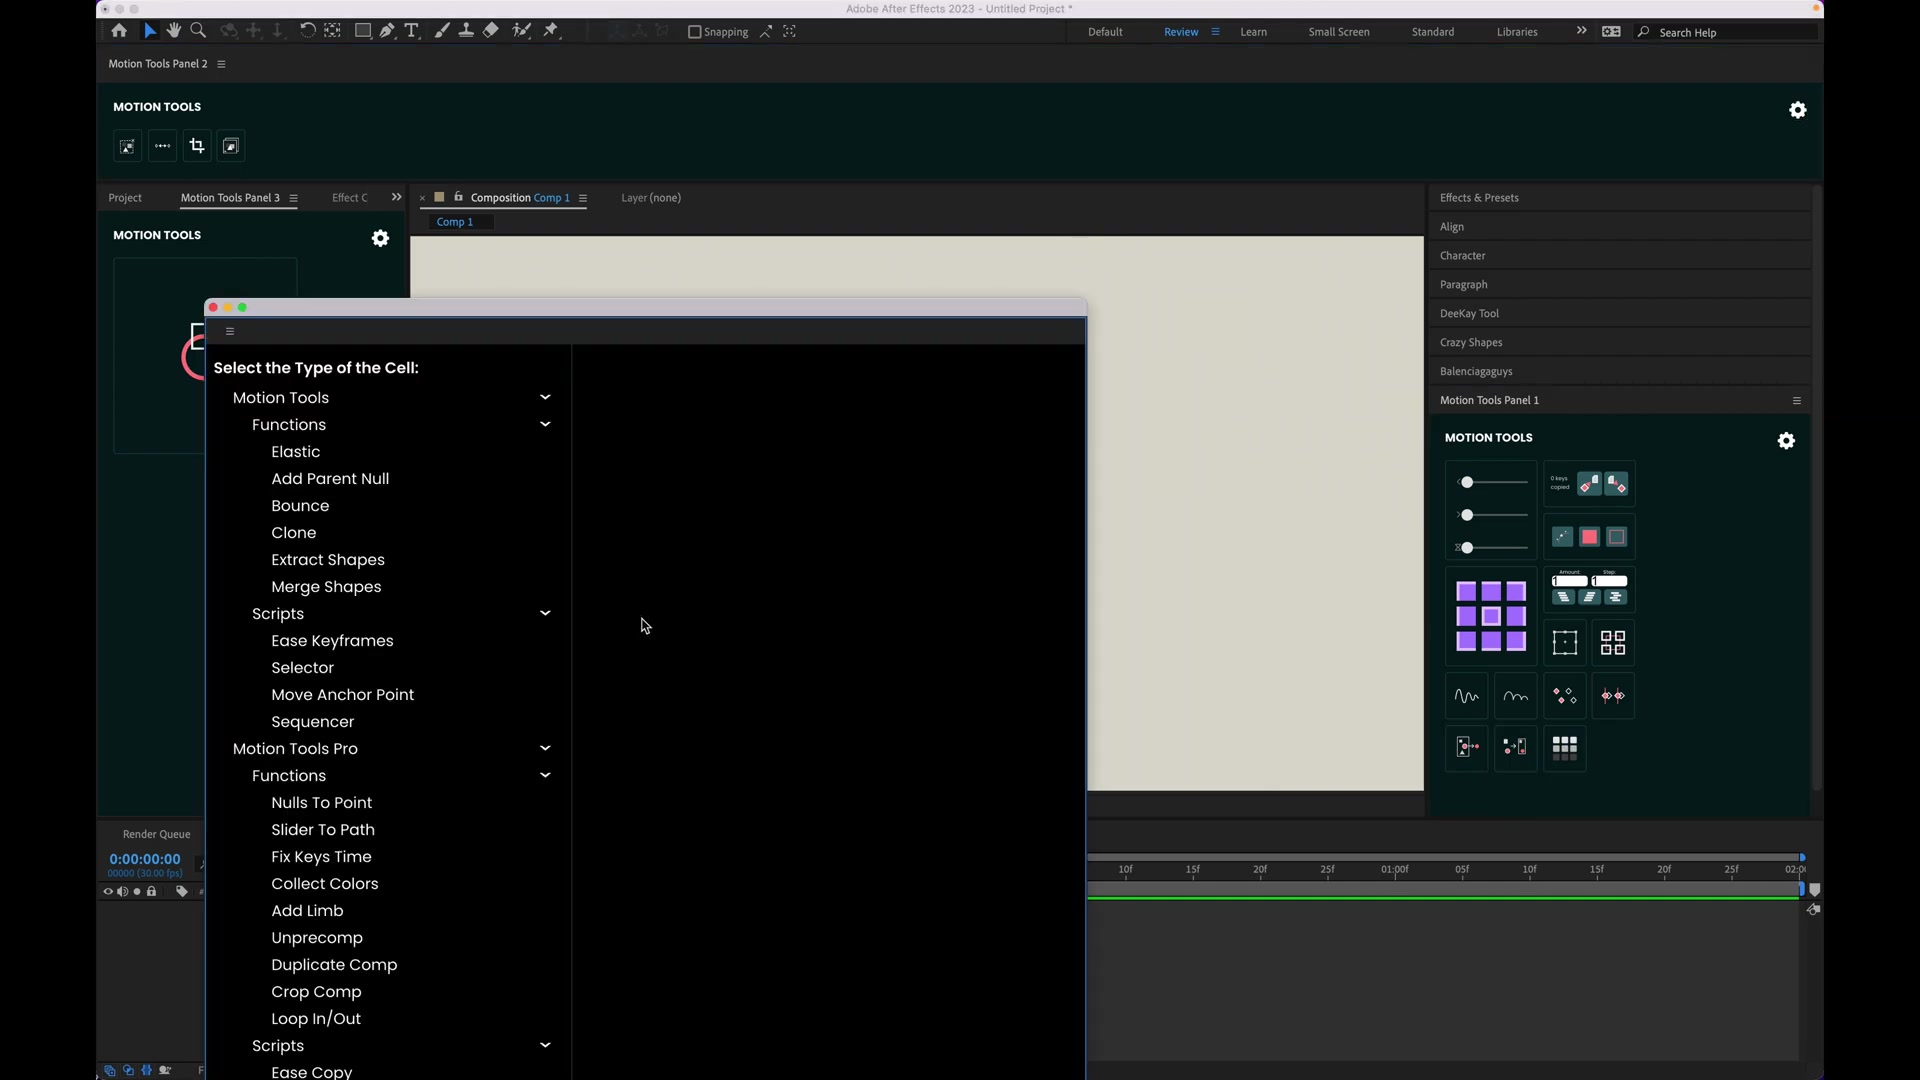Image resolution: width=1920 pixels, height=1080 pixels.
Task: Select the Pen tool
Action: coord(387,31)
